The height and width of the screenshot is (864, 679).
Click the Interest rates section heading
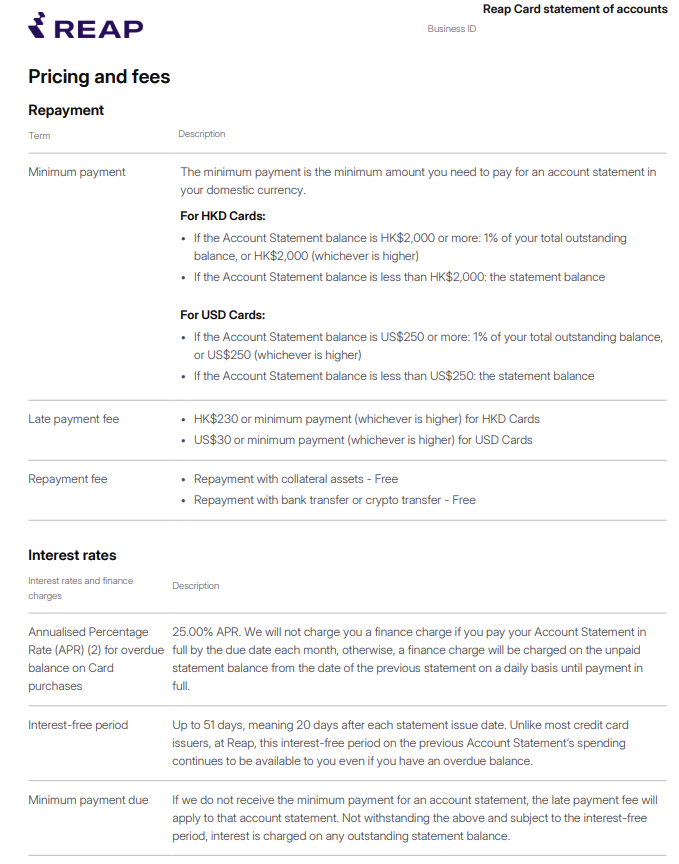[72, 555]
